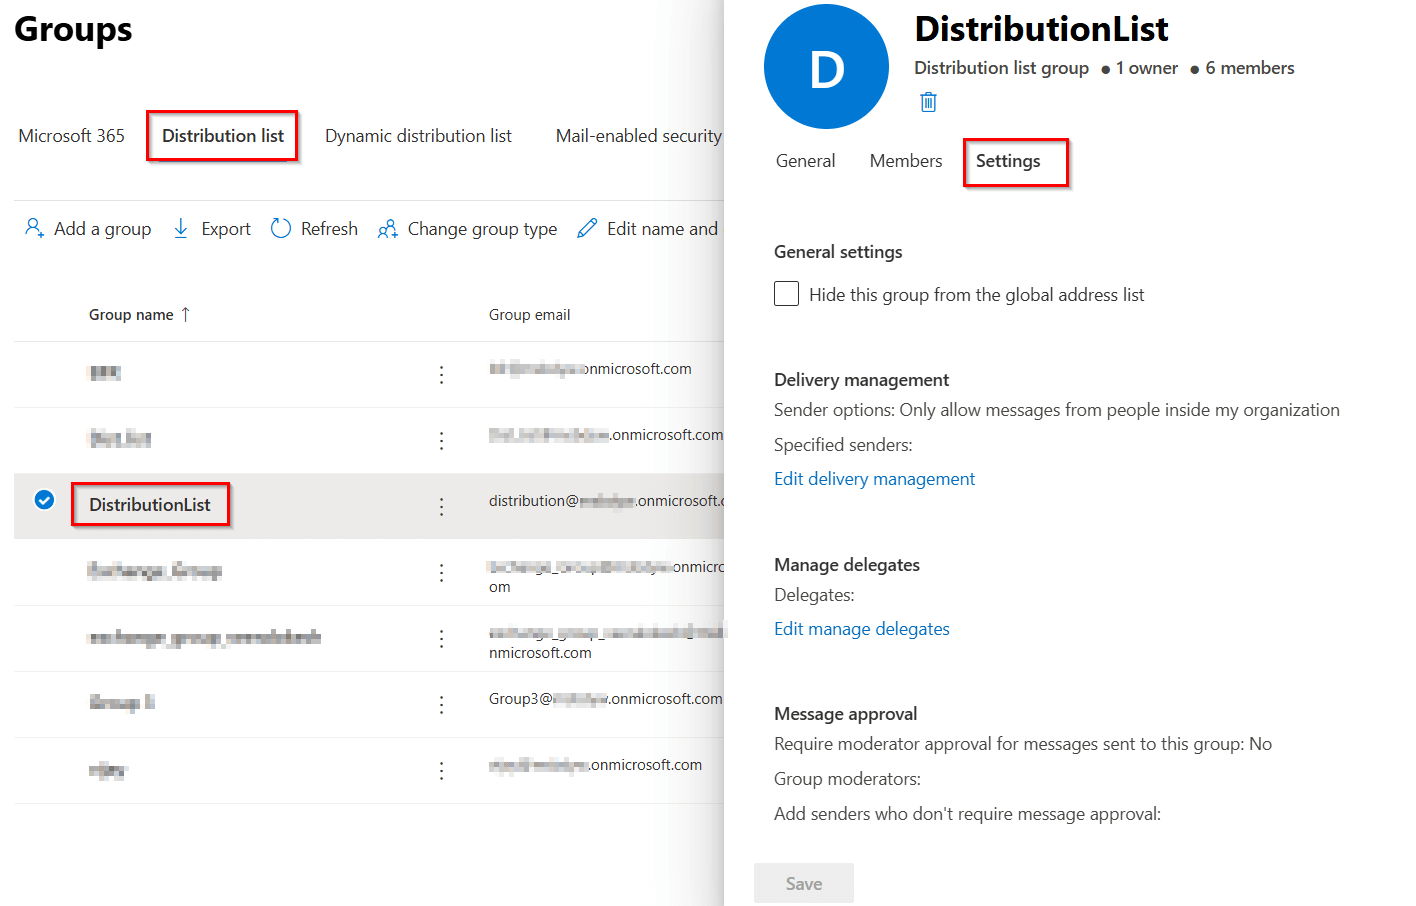Switch to the Members tab

pos(905,160)
